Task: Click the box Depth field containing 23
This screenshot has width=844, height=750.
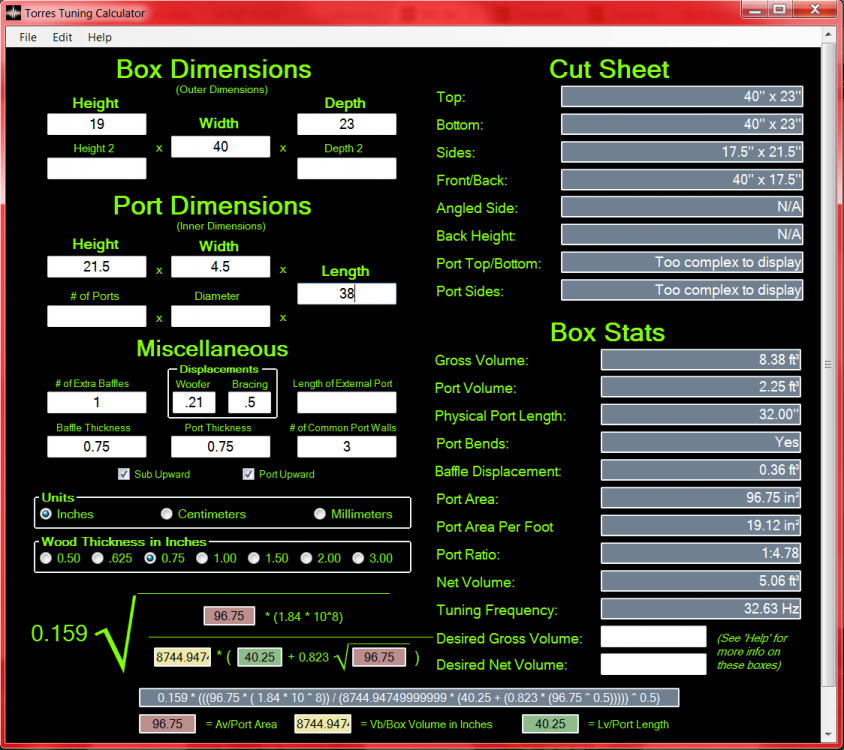Action: click(347, 124)
